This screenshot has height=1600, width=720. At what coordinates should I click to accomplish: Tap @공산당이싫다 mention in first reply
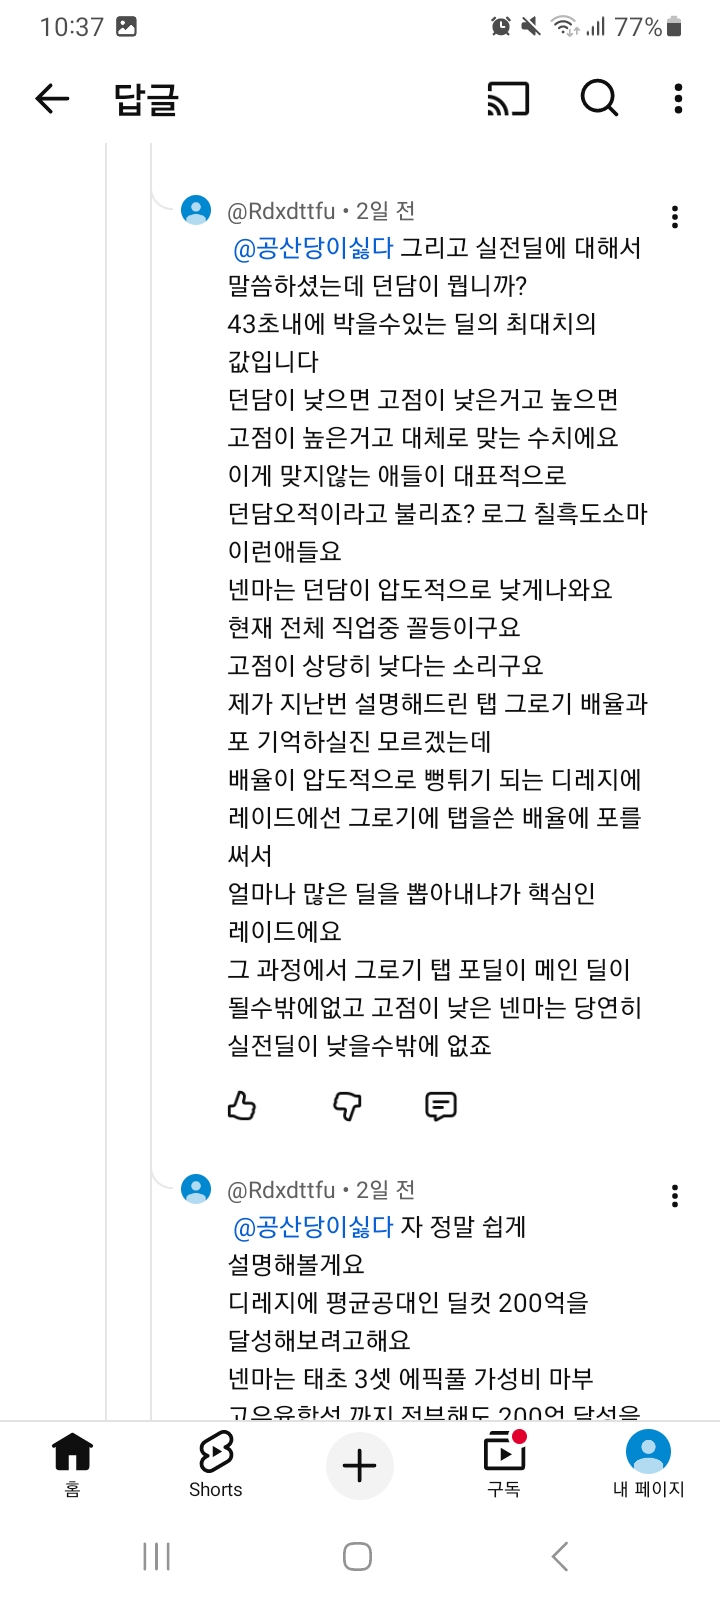(x=313, y=248)
